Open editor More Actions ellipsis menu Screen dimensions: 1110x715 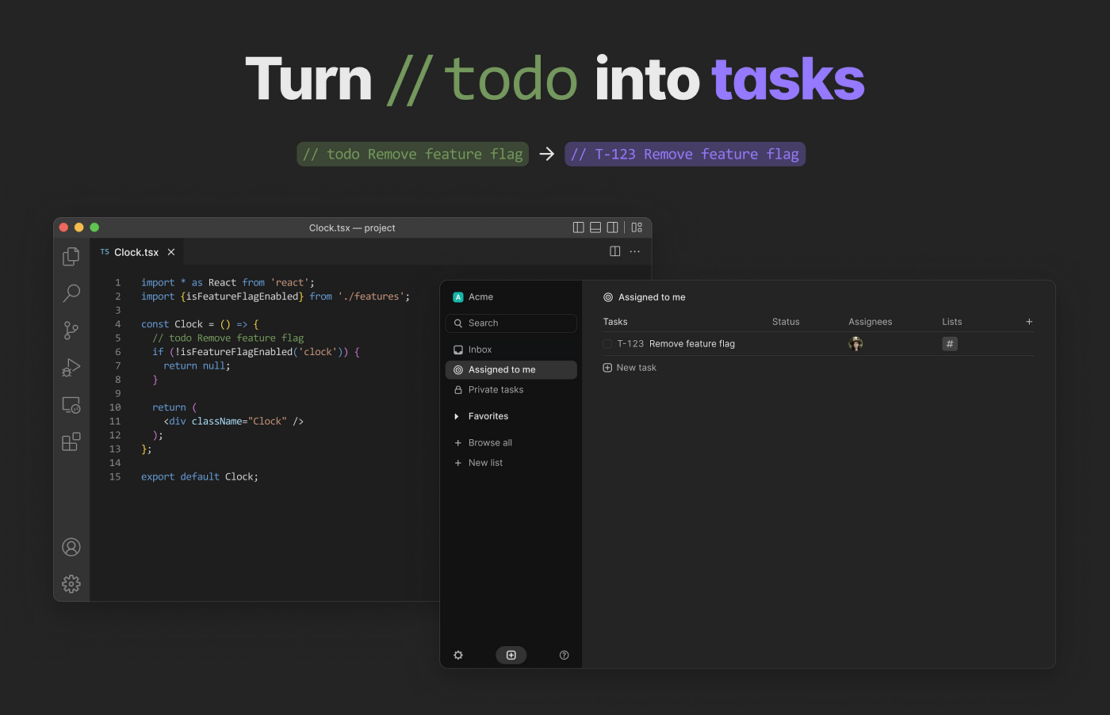[634, 252]
